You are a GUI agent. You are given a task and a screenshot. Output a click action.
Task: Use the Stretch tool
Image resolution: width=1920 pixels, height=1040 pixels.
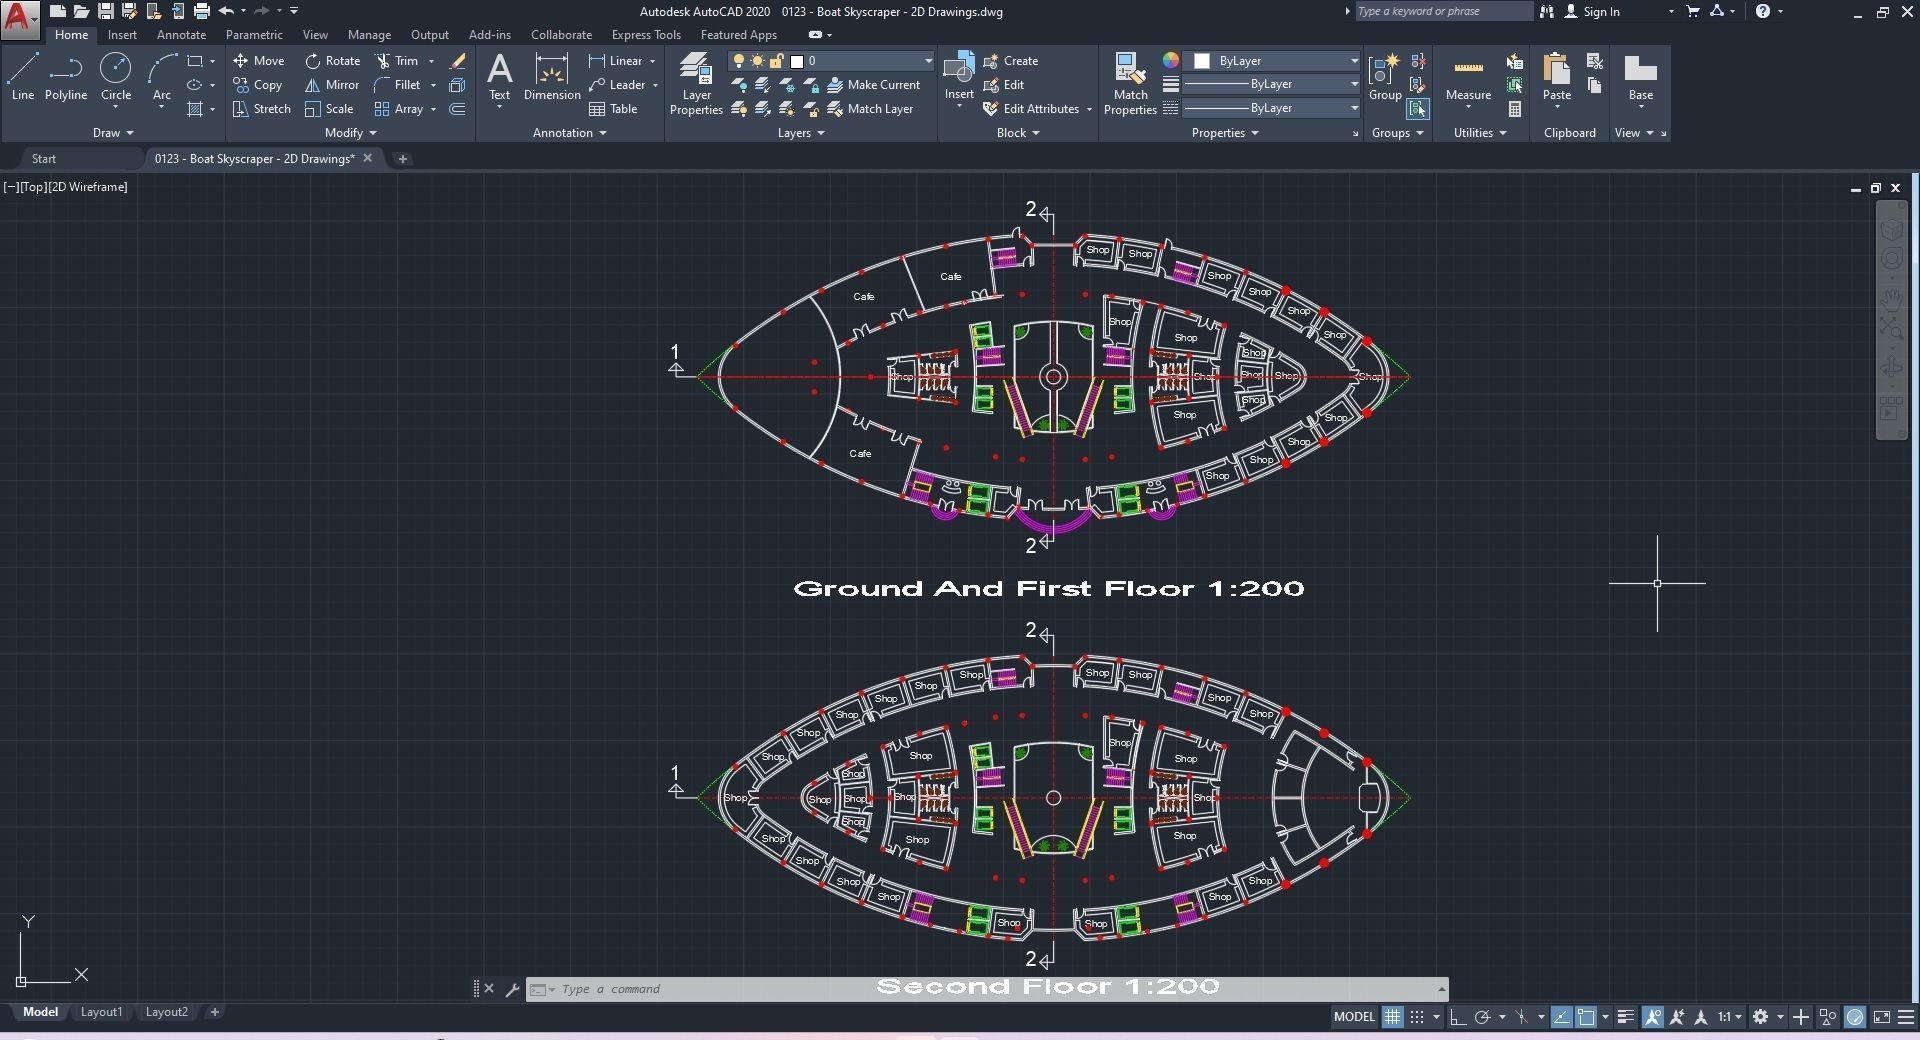[x=262, y=109]
